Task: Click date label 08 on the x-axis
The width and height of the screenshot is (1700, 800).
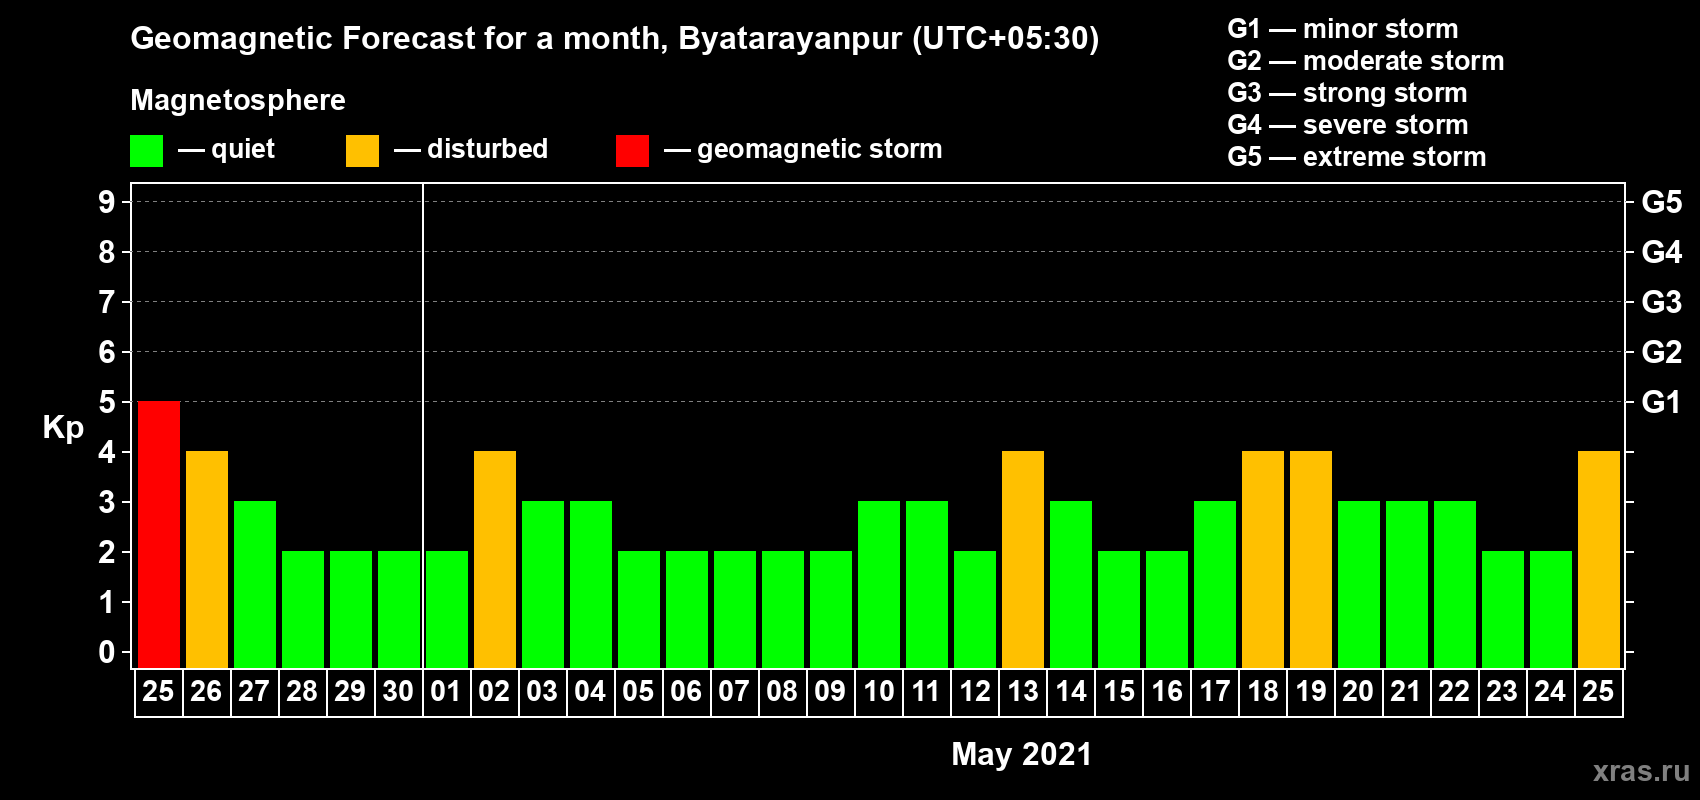Action: tap(782, 691)
